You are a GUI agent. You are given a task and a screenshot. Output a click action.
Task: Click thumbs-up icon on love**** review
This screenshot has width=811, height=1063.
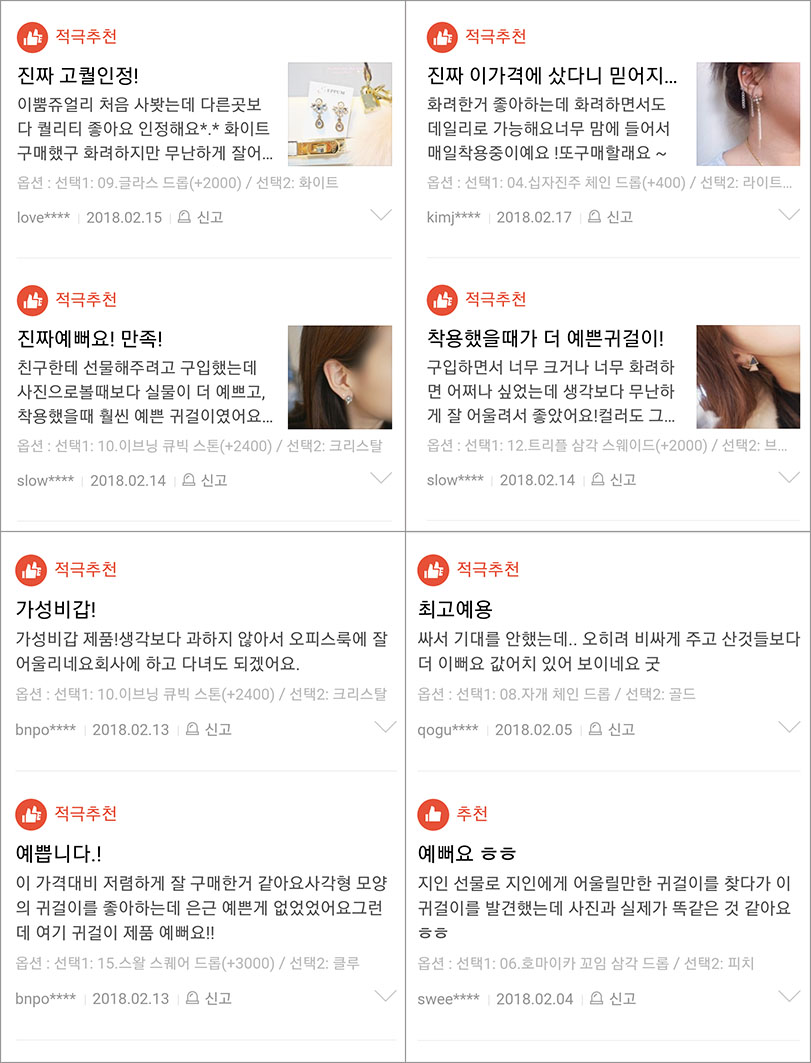click(32, 37)
